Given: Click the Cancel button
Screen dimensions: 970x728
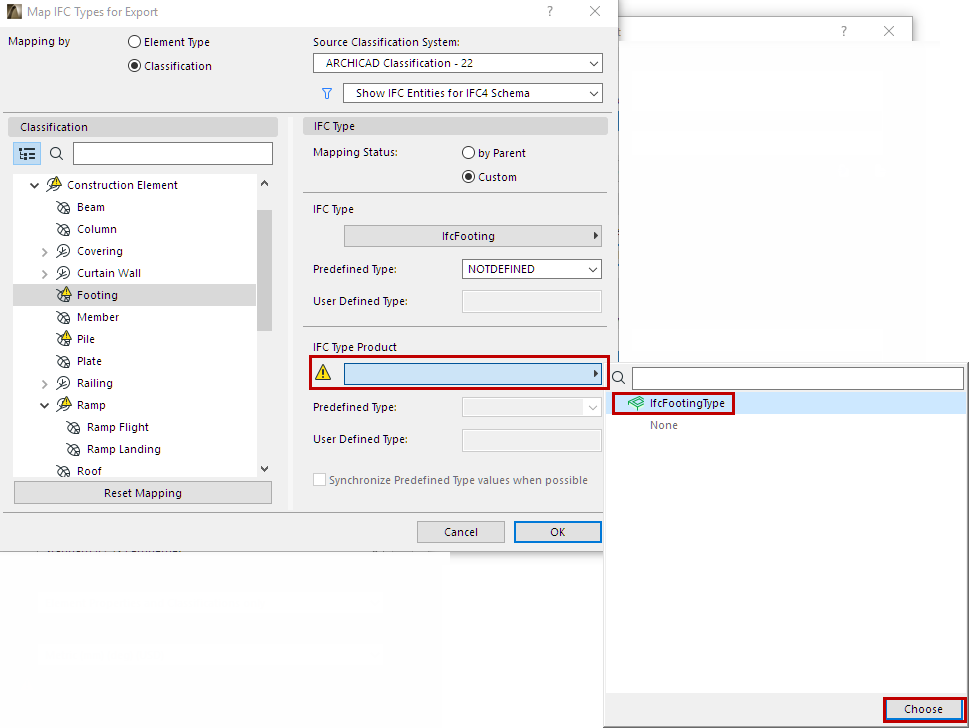Looking at the screenshot, I should (x=461, y=532).
